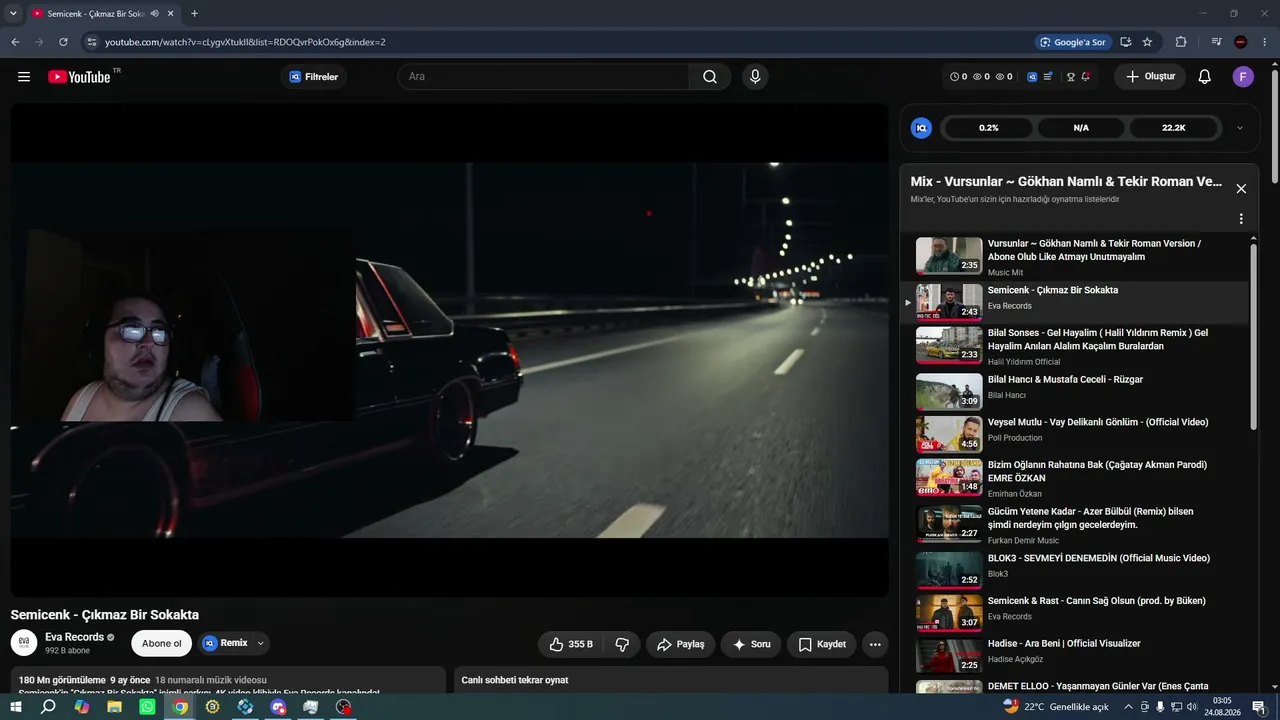
Task: Open Windows Start menu
Action: click(x=15, y=707)
